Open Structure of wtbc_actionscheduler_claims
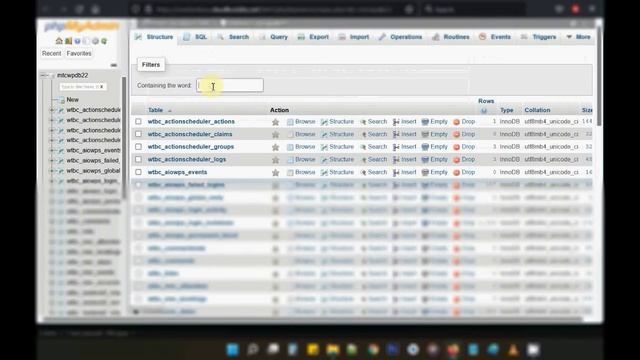Viewport: 640px width, 360px height. pos(337,134)
